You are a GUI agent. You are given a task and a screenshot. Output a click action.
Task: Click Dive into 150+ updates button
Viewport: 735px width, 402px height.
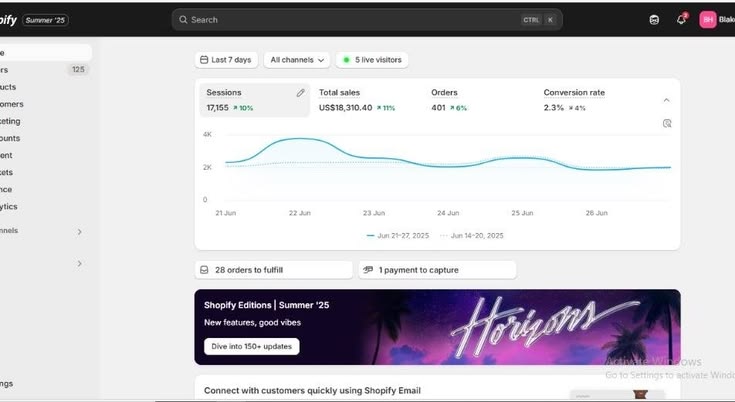252,346
